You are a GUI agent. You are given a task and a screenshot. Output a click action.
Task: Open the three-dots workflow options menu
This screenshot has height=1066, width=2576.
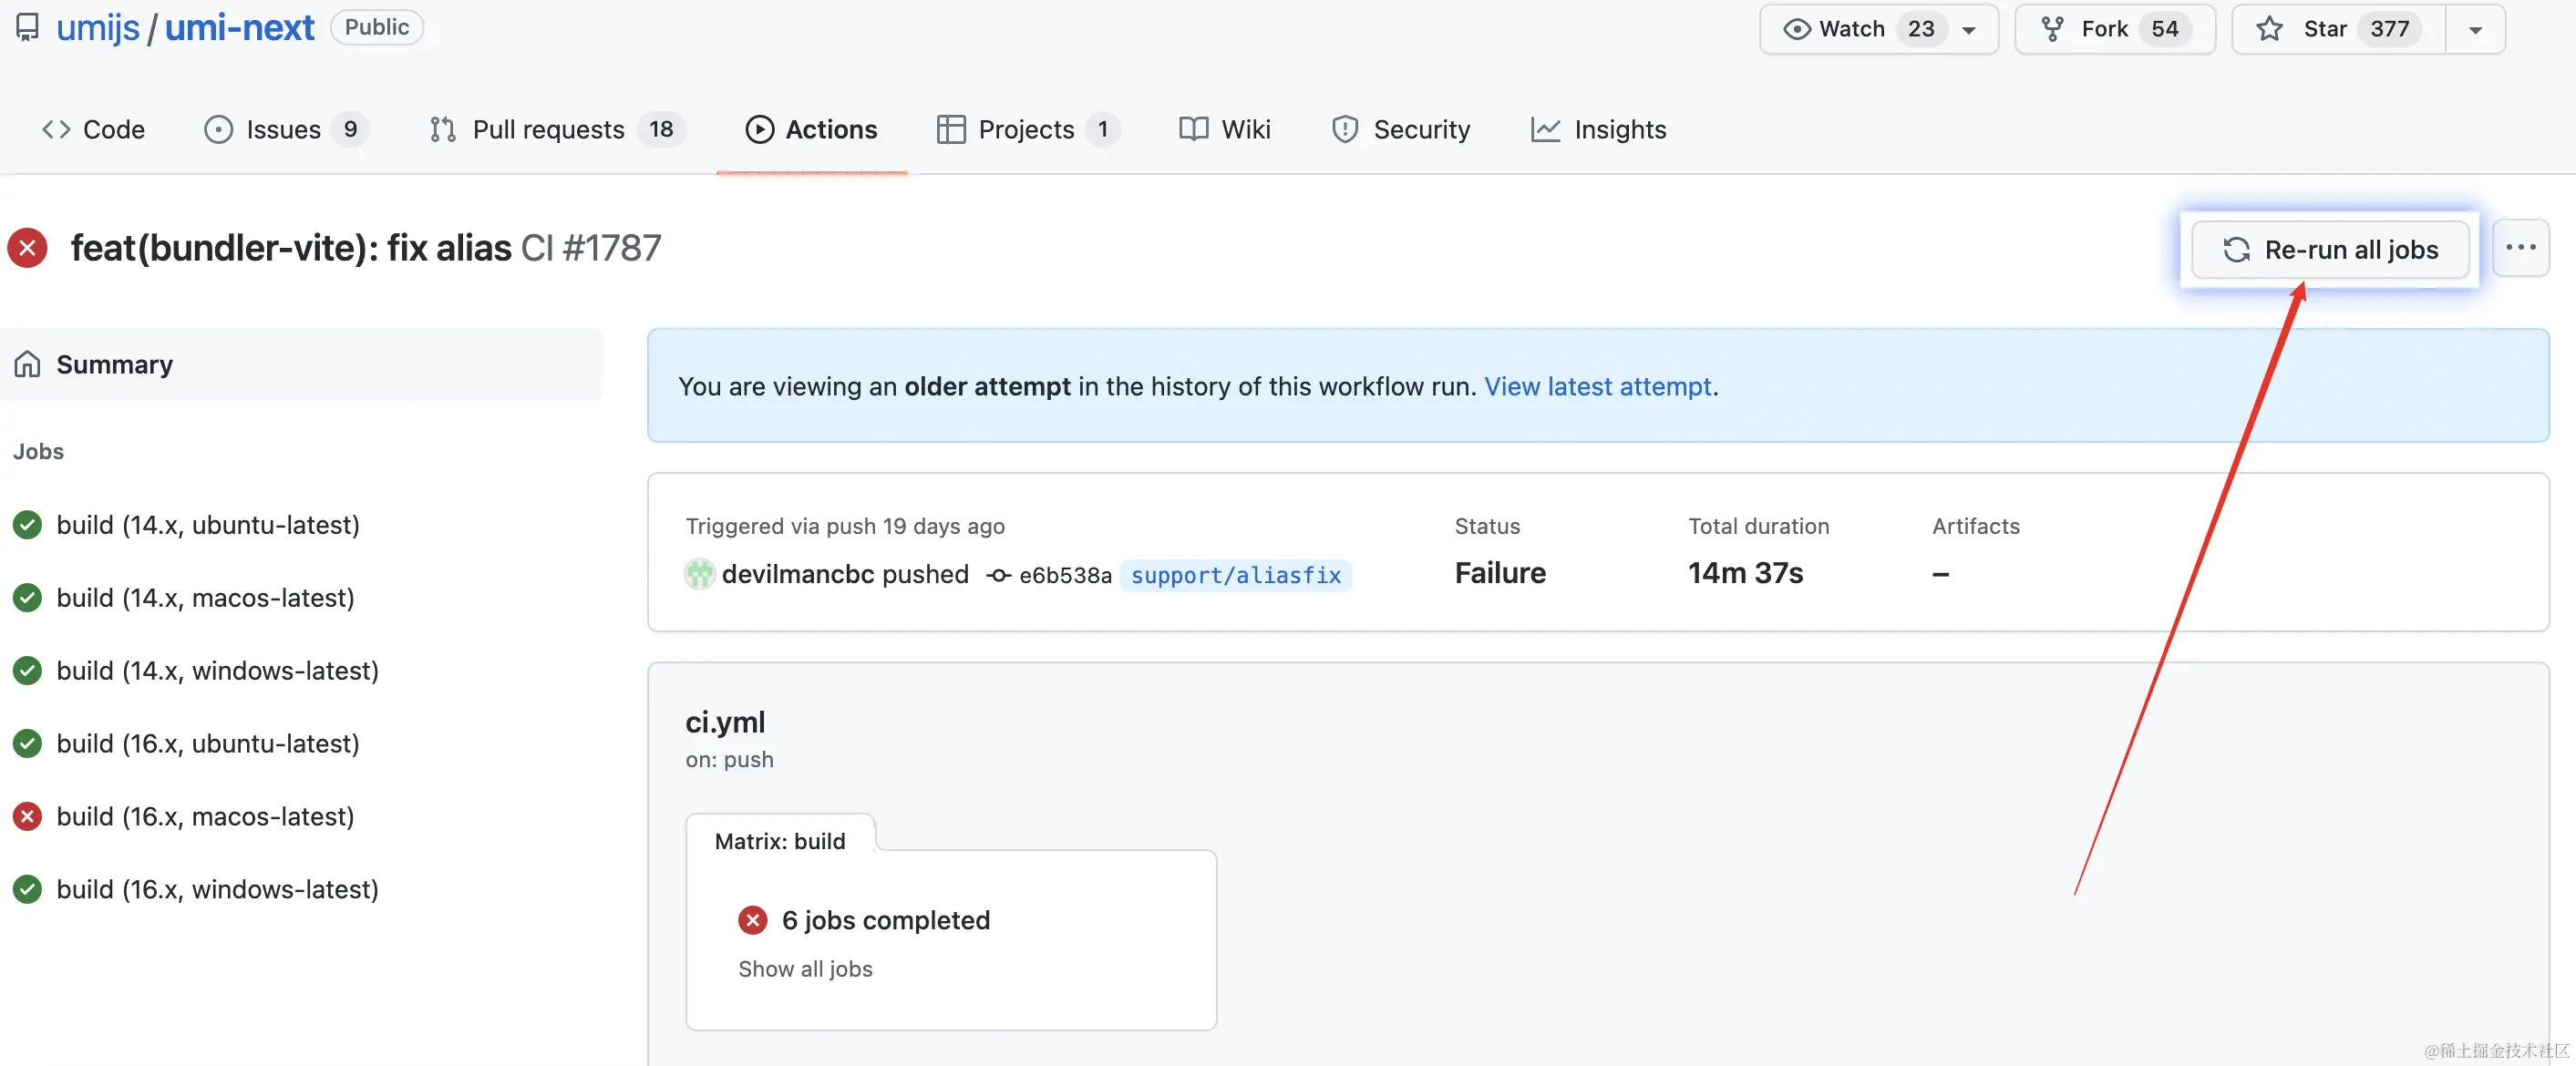(x=2520, y=248)
